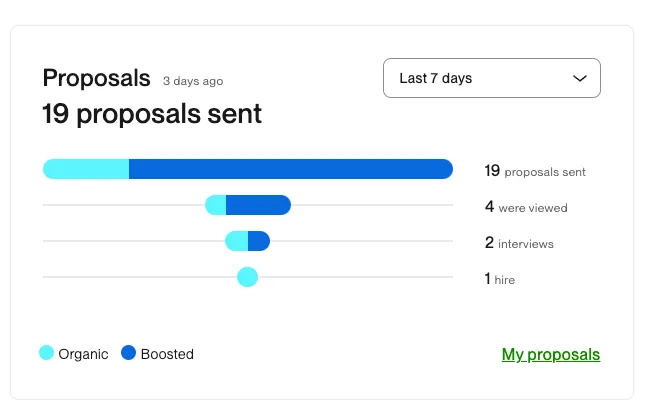Click the Boosted legend label
This screenshot has width=648, height=404.
(167, 354)
